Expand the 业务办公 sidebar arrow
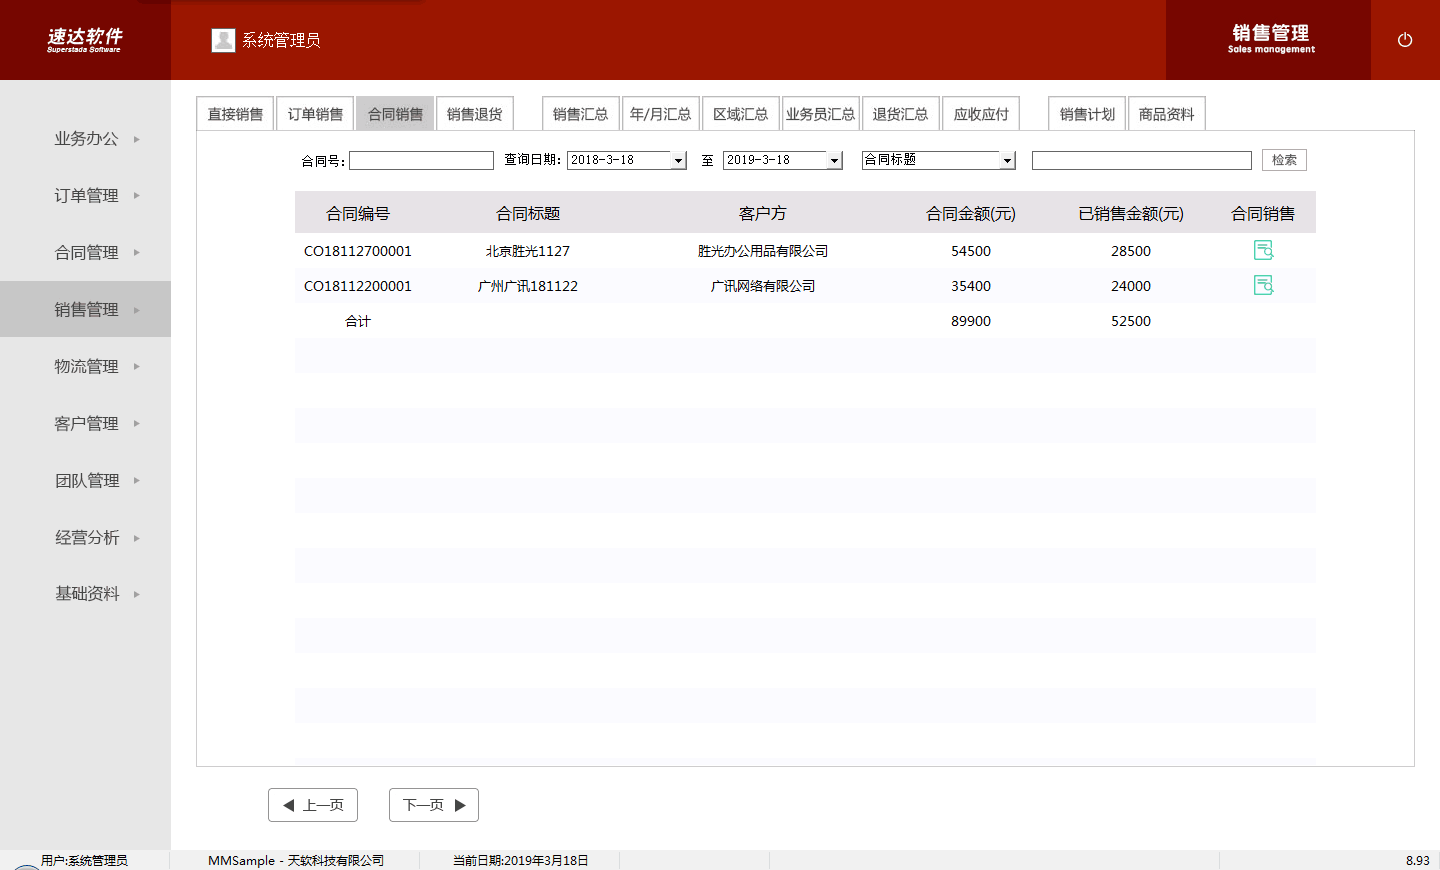This screenshot has width=1440, height=870. point(137,139)
